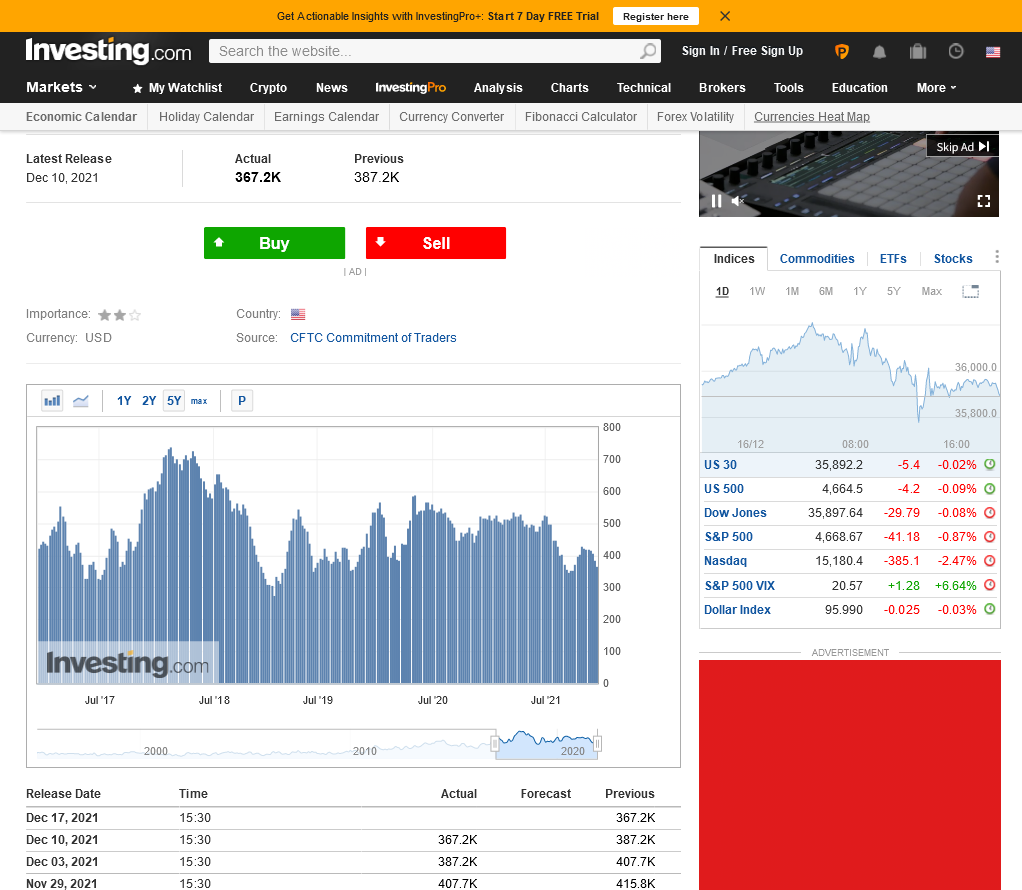Open the InvestingPro menu item
Viewport: 1022px width, 890px height.
[411, 87]
